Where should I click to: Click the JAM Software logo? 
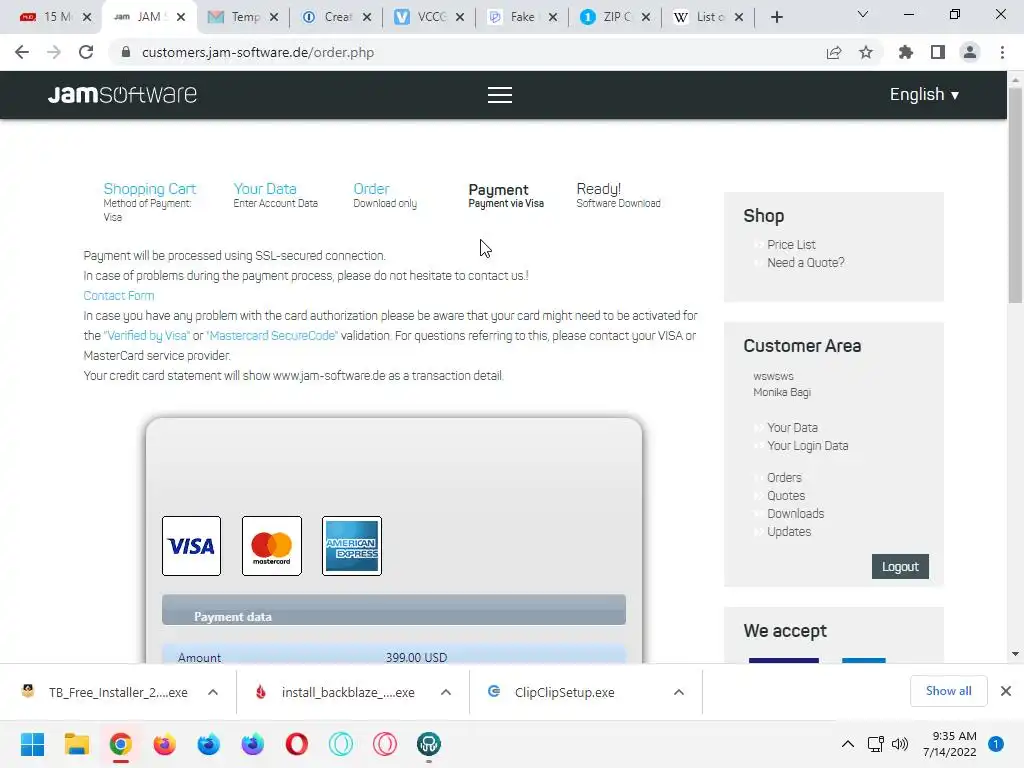(x=122, y=95)
